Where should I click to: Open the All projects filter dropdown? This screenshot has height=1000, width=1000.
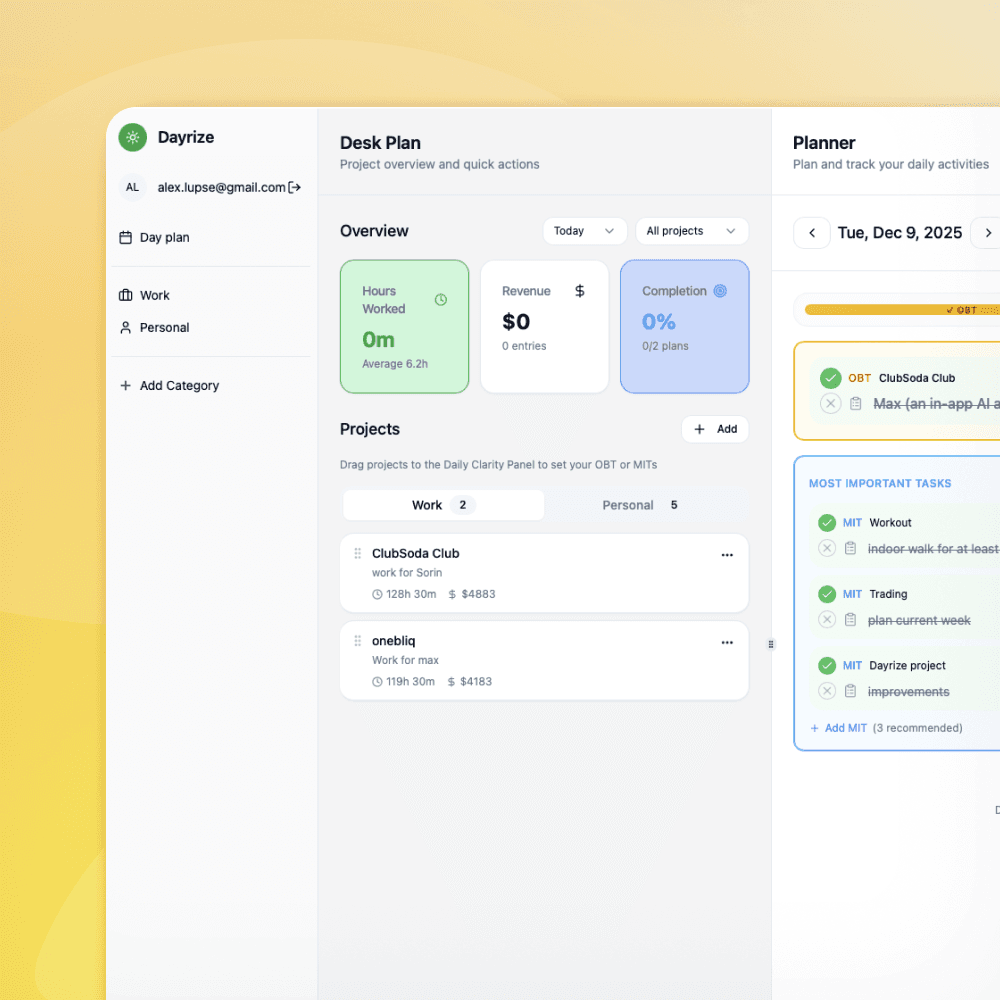[x=692, y=231]
